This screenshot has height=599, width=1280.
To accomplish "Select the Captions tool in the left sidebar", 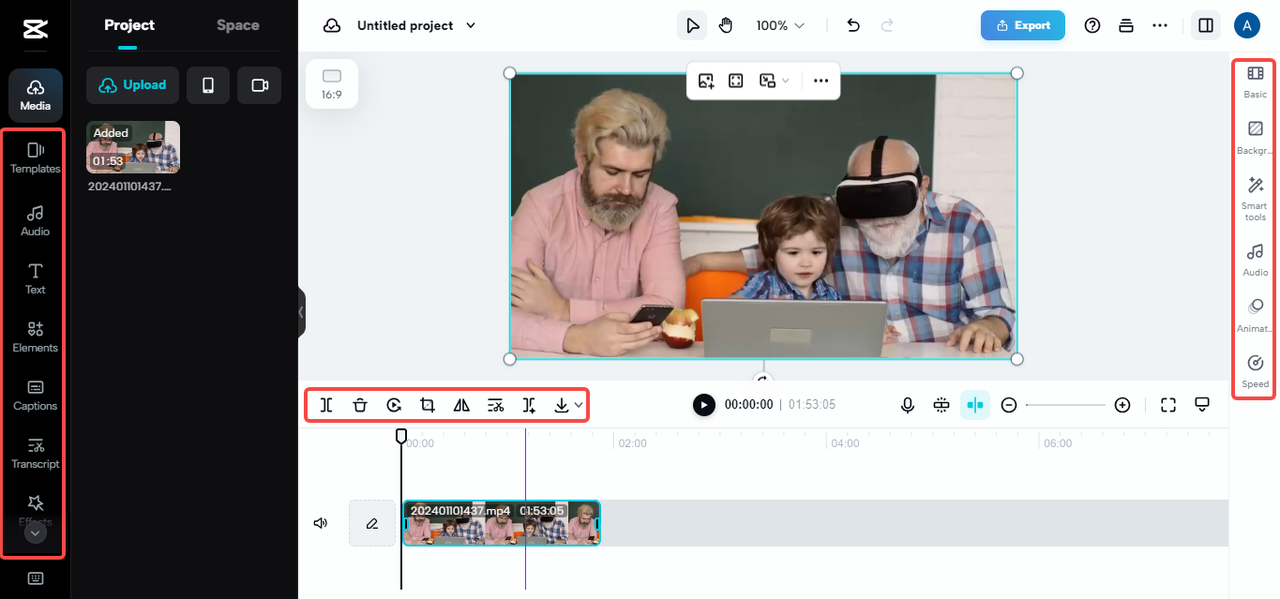I will (34, 394).
